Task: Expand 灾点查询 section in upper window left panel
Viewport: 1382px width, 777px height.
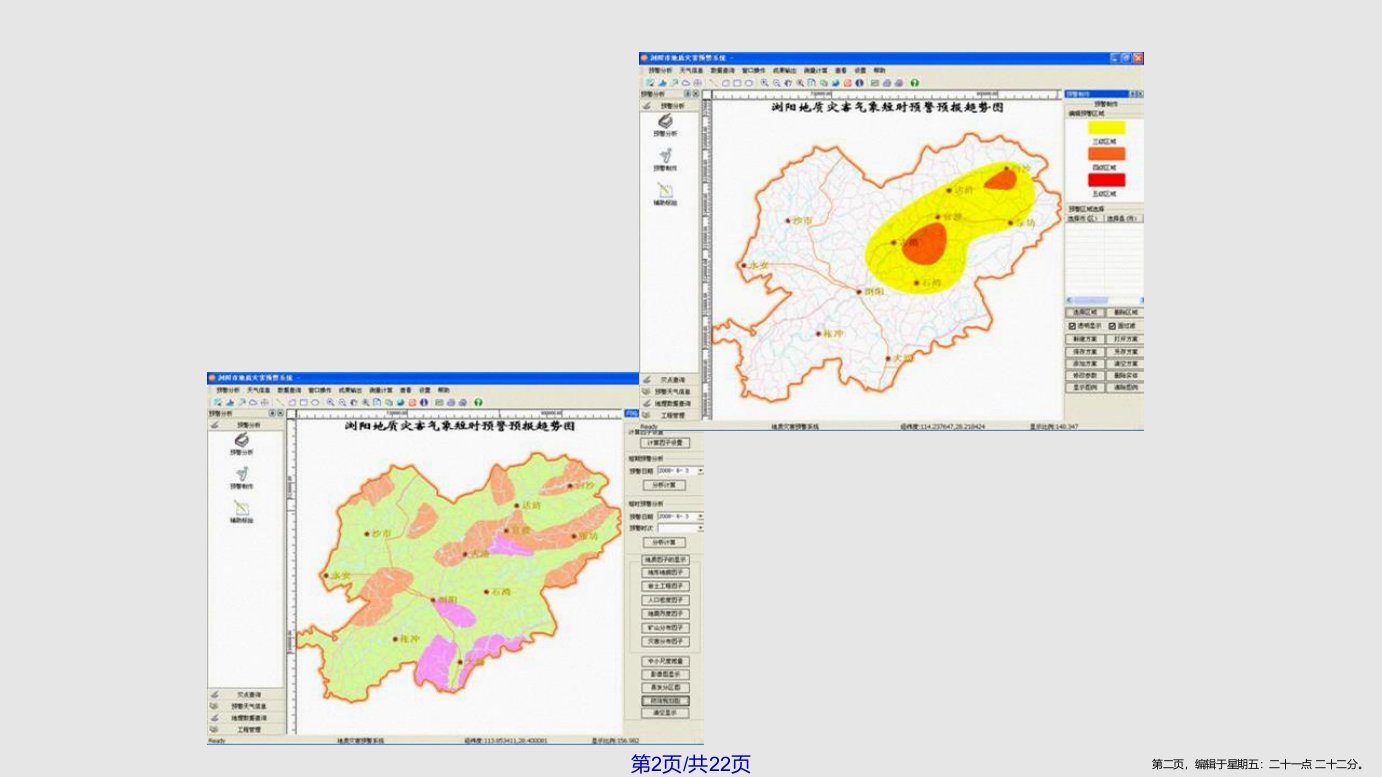Action: pyautogui.click(x=672, y=380)
